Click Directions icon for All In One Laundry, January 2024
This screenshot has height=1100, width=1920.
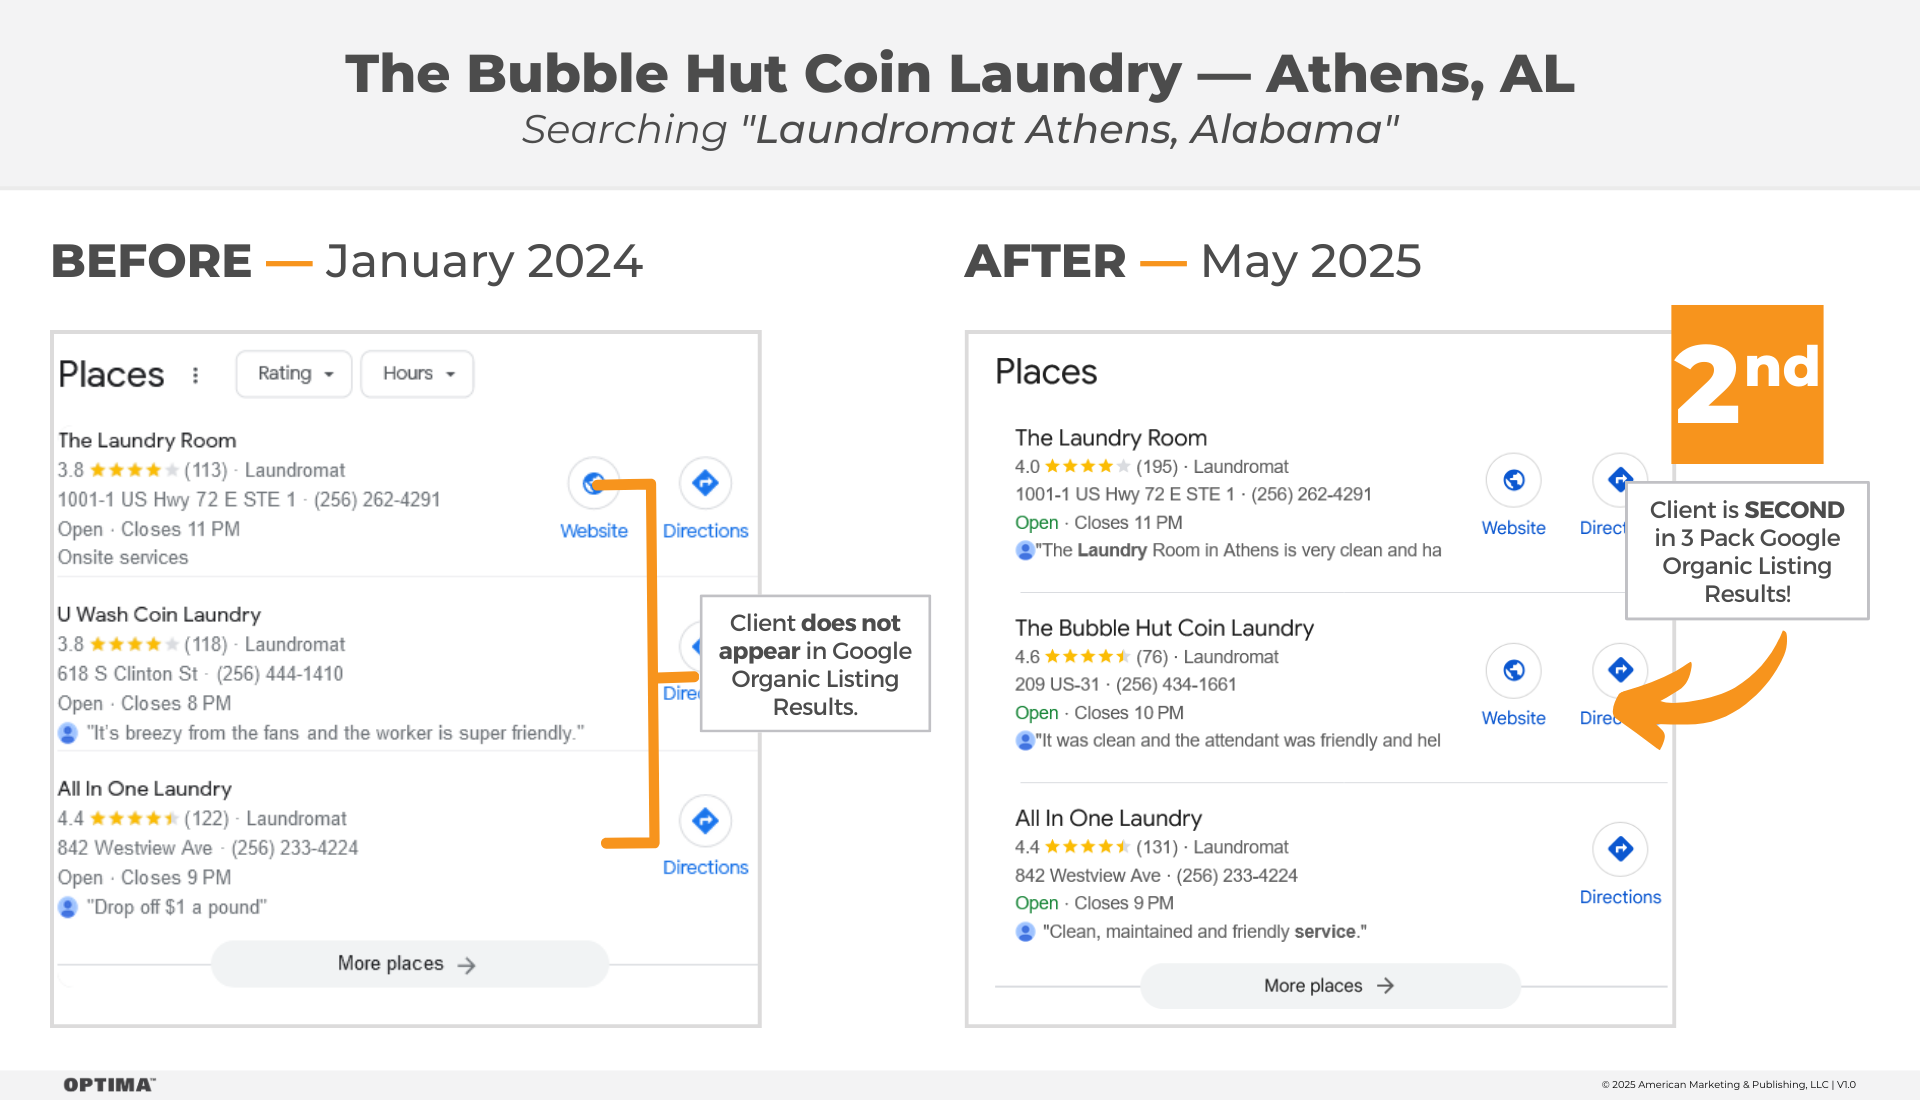pyautogui.click(x=705, y=821)
